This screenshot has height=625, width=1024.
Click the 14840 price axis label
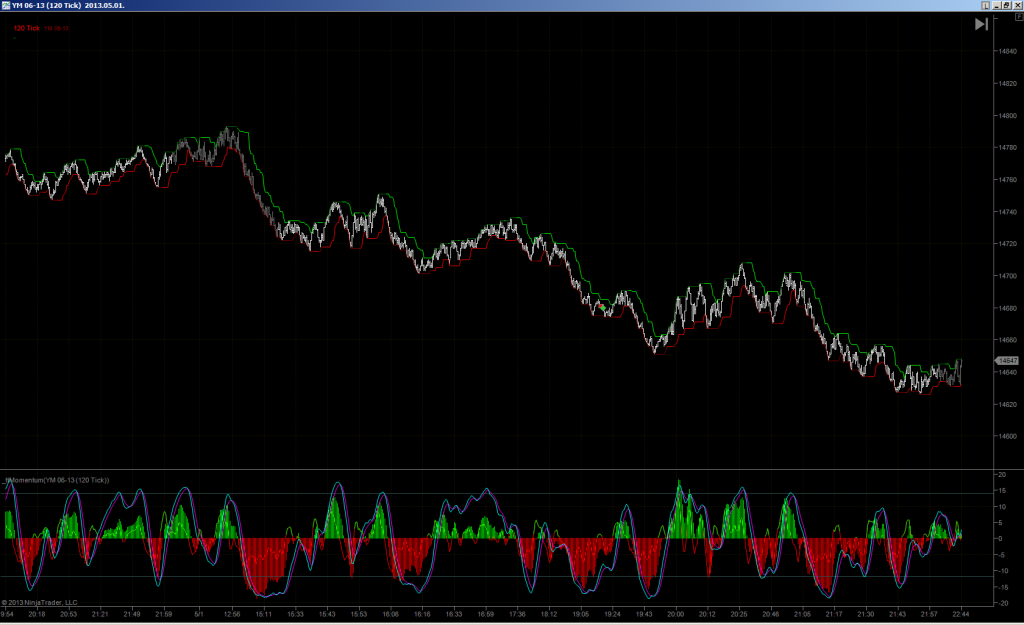[1008, 52]
